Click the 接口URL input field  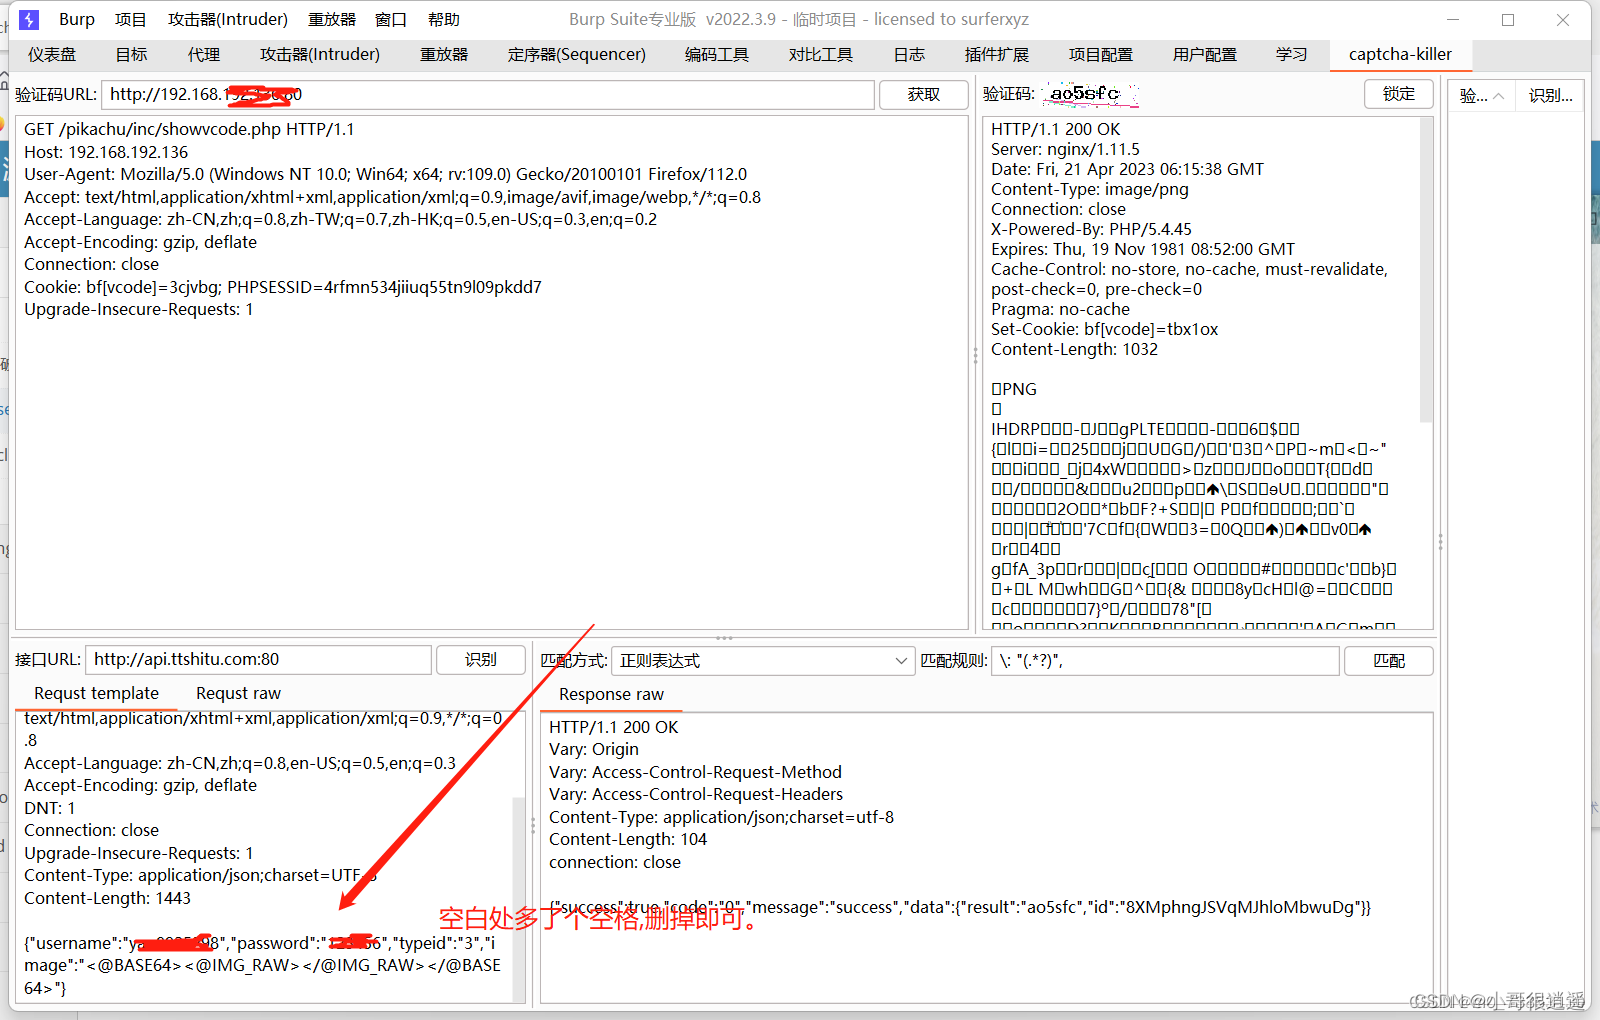pyautogui.click(x=259, y=659)
